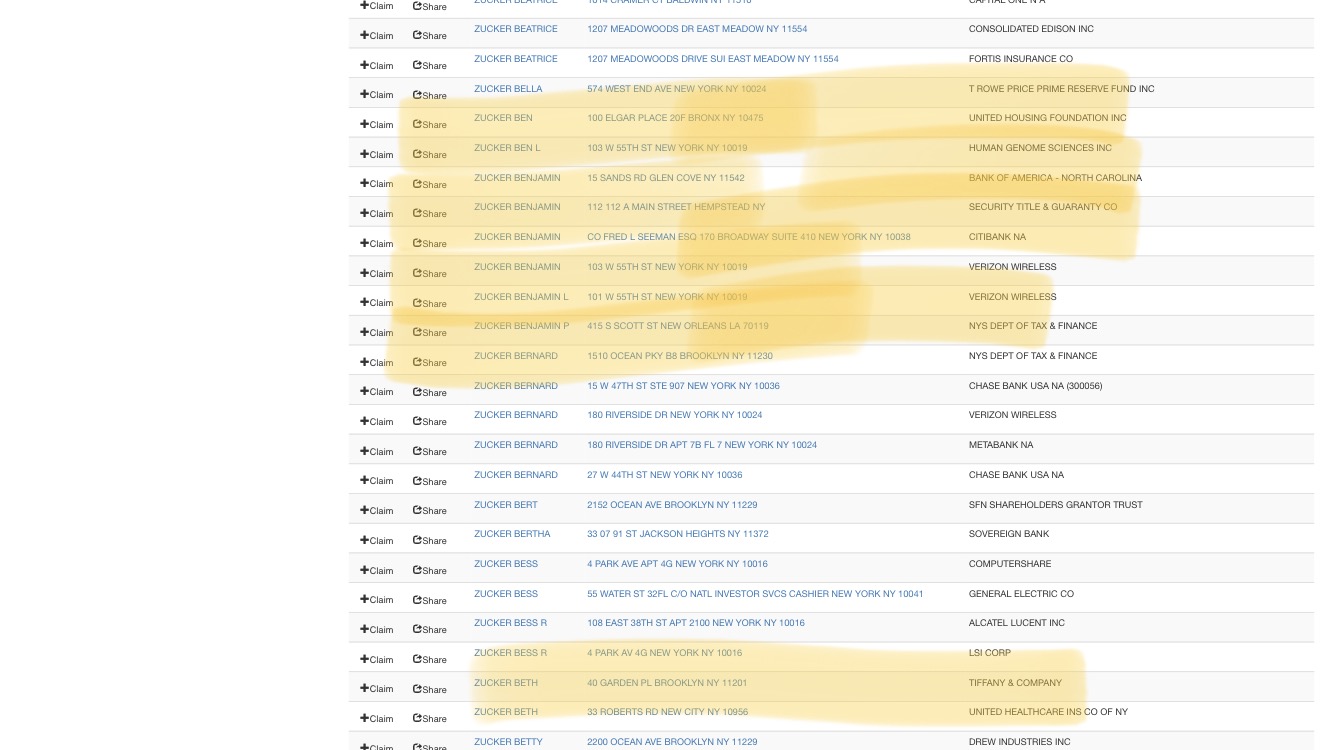
Task: Open address 2200 Ocean Ave Brooklyn
Action: click(x=672, y=742)
